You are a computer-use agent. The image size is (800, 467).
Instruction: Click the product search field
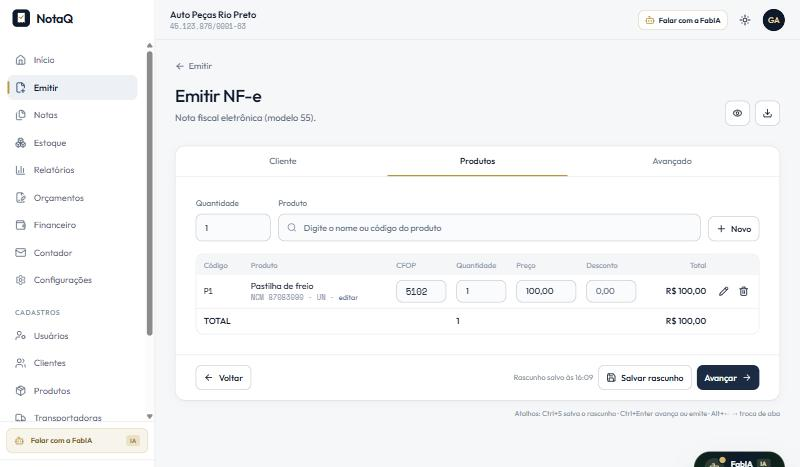click(x=489, y=228)
